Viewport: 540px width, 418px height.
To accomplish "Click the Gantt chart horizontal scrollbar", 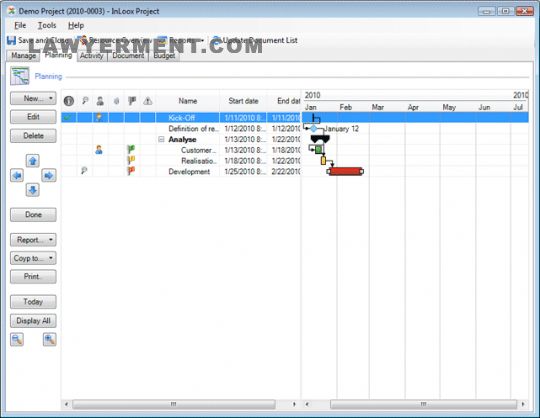I will pos(424,404).
